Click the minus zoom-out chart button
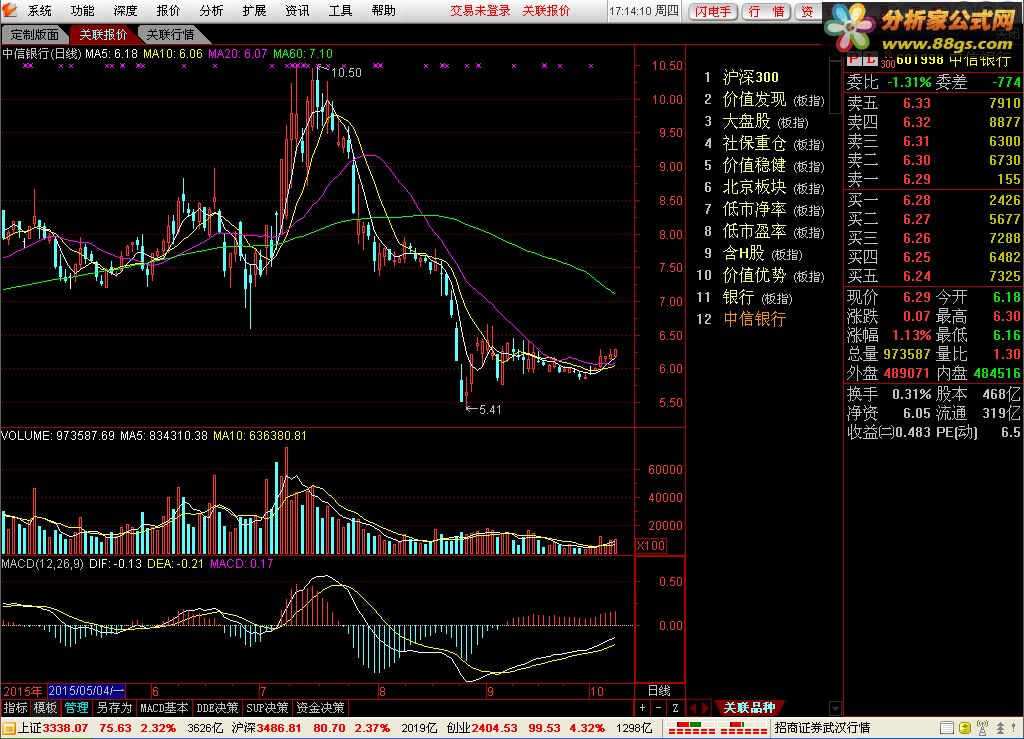The image size is (1024, 739). (658, 708)
